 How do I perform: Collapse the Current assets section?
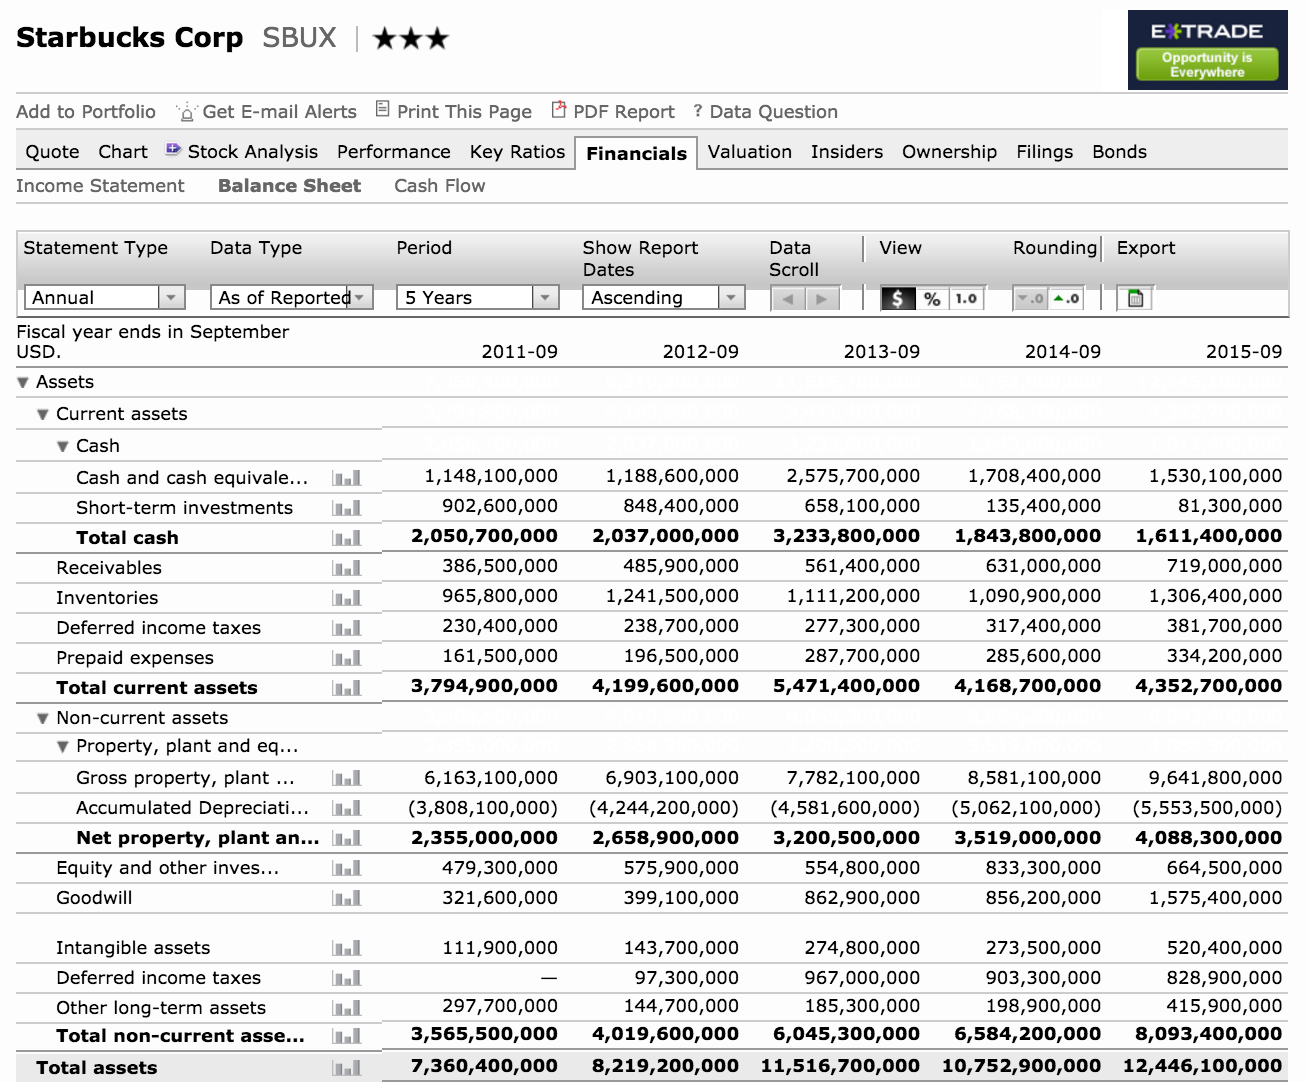click(x=43, y=414)
